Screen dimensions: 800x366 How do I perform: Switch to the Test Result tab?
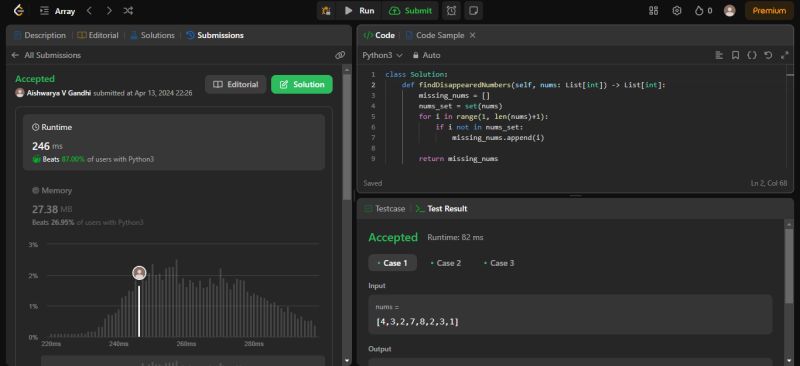(x=441, y=208)
